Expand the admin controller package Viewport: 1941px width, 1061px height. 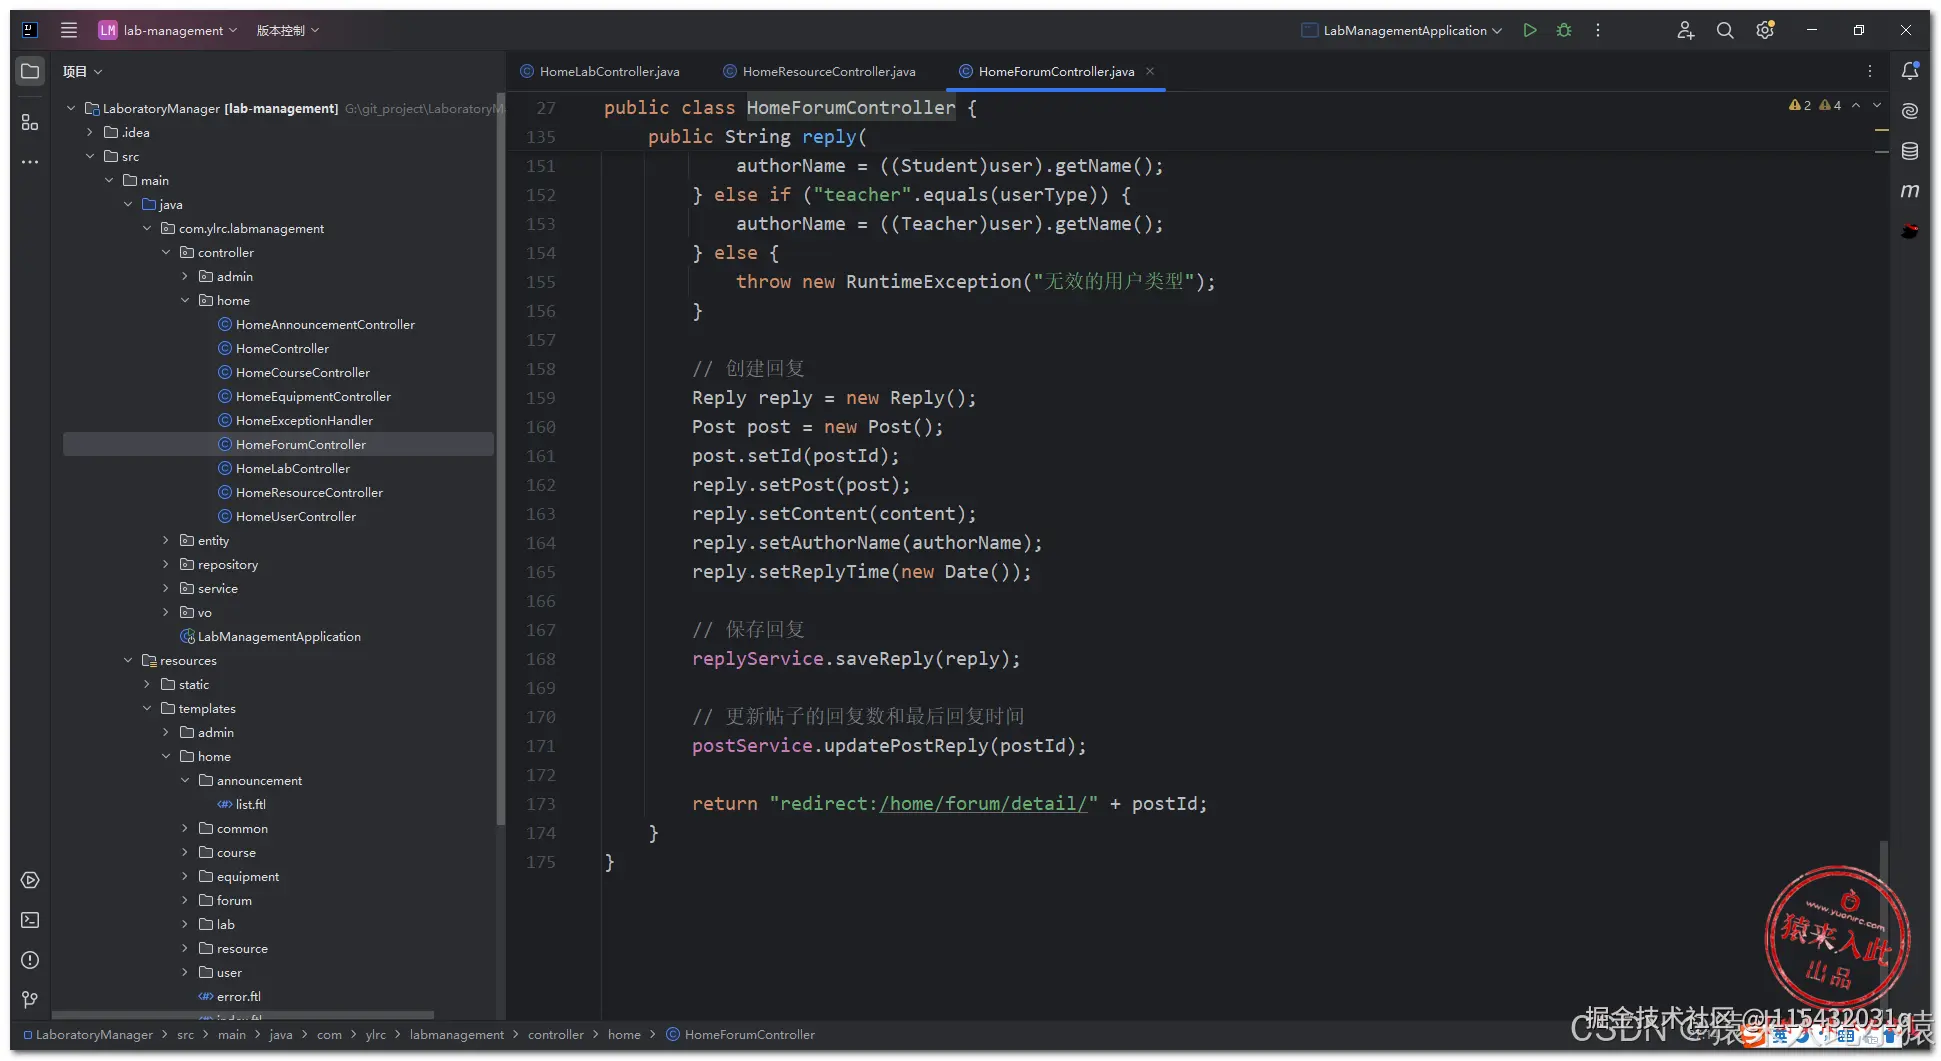click(185, 276)
